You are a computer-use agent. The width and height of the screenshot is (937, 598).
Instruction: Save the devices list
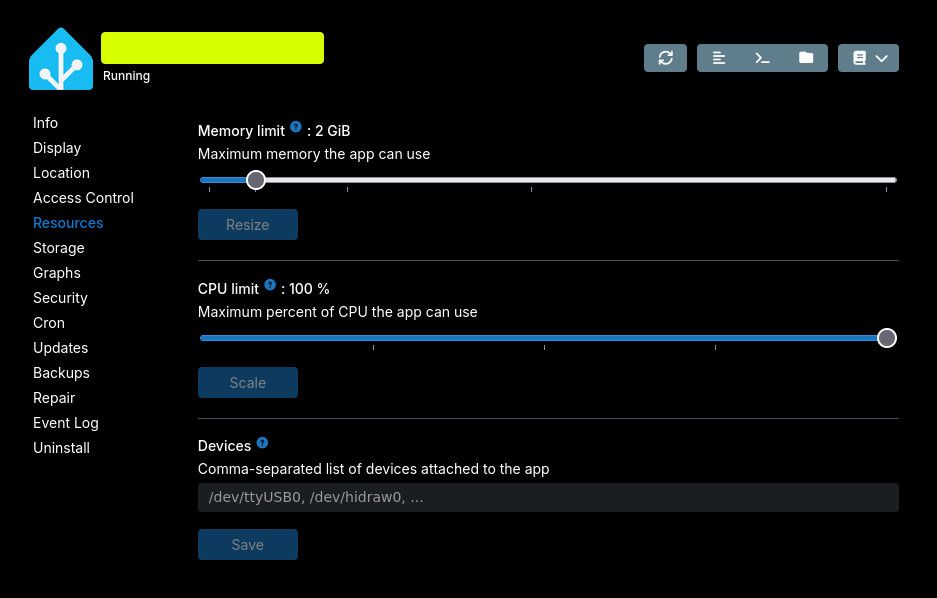[247, 545]
